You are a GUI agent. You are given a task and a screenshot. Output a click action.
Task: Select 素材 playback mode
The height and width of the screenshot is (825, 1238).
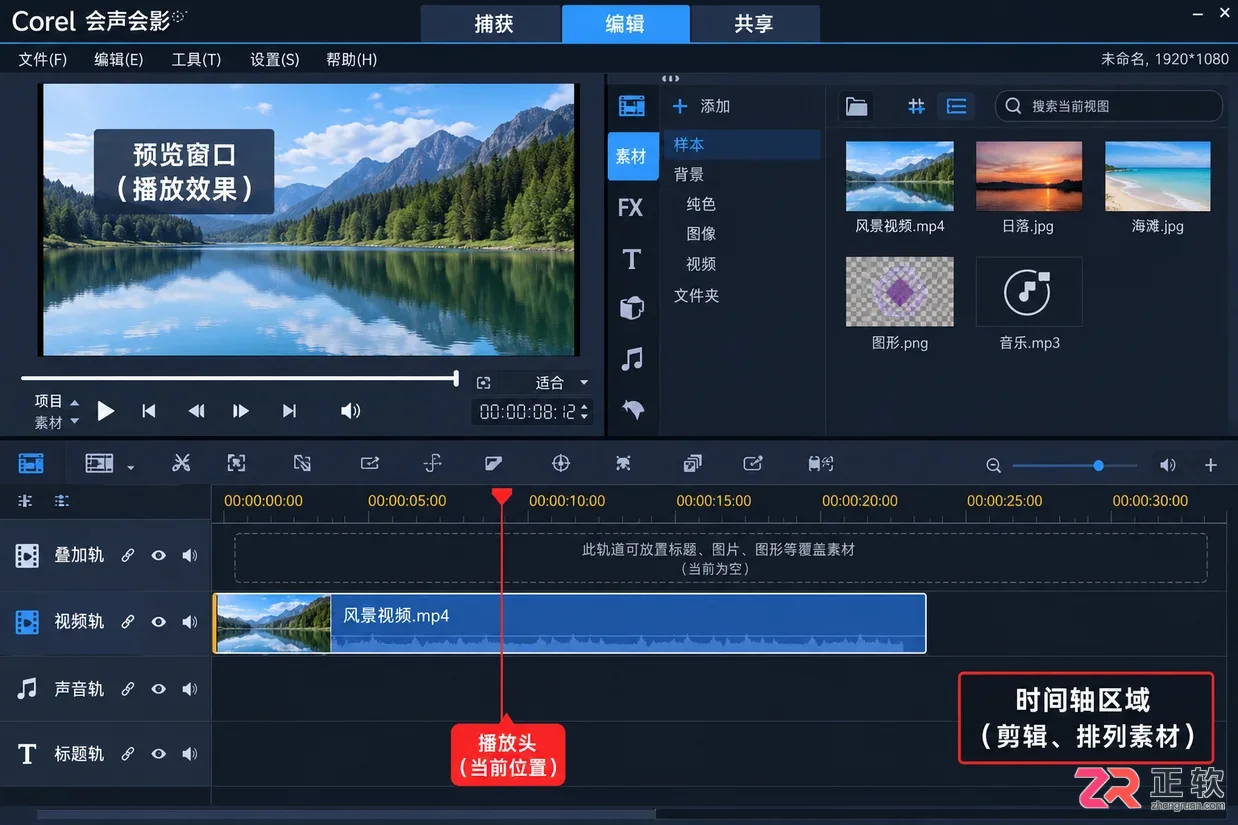[49, 423]
